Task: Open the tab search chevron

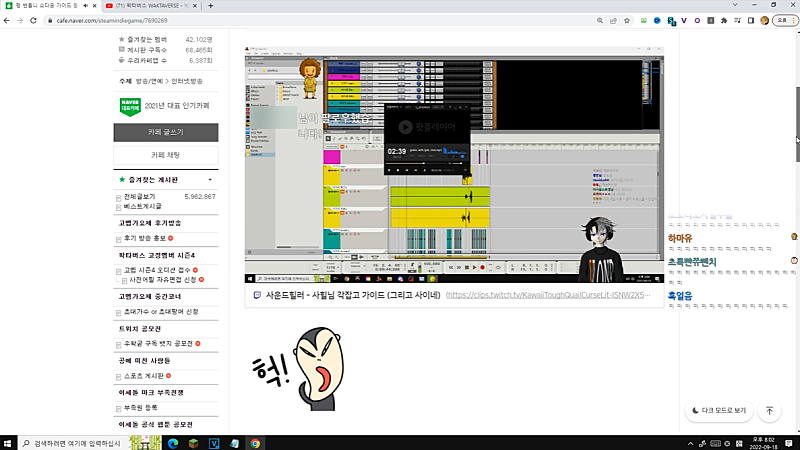Action: [x=735, y=5]
